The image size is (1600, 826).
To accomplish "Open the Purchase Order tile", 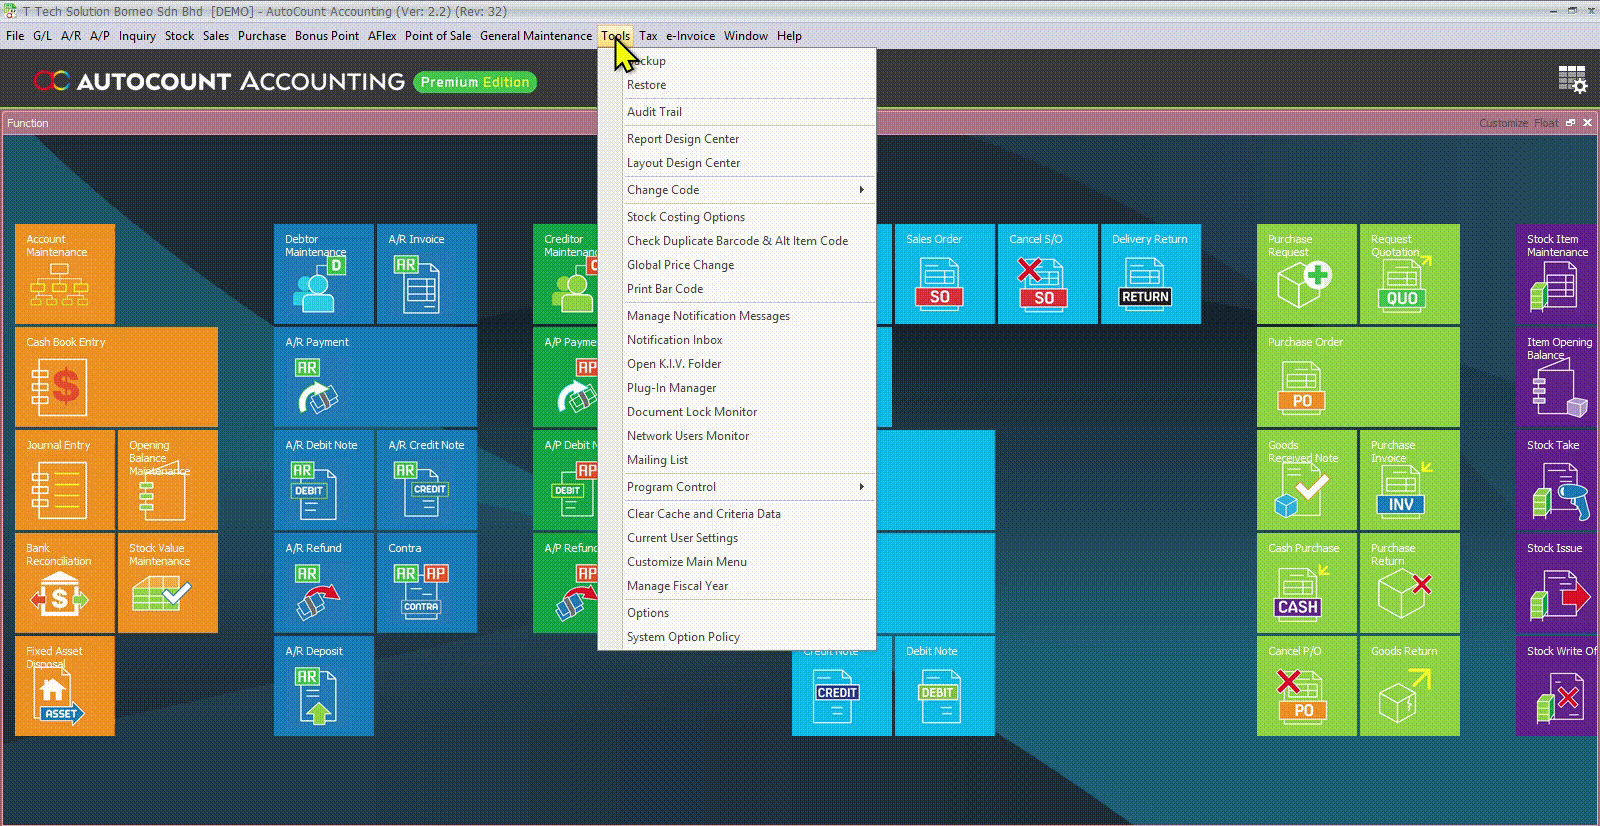I will pyautogui.click(x=1357, y=377).
